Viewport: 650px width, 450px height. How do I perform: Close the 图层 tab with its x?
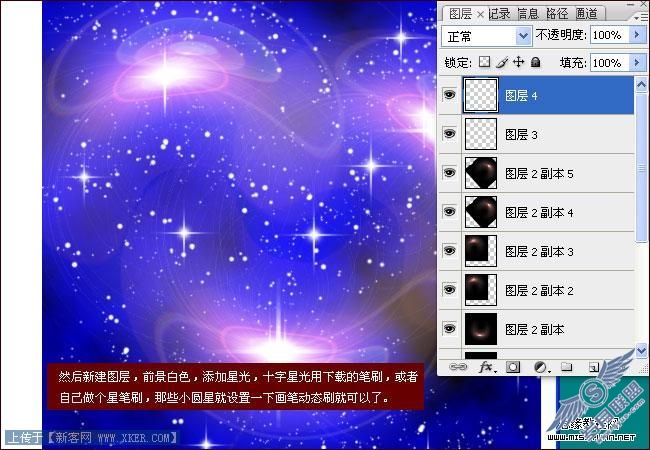point(480,15)
